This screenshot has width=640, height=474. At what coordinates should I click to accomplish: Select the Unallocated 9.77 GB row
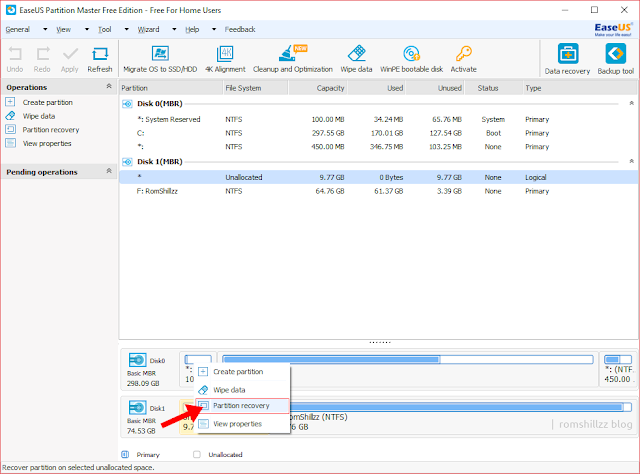click(378, 177)
